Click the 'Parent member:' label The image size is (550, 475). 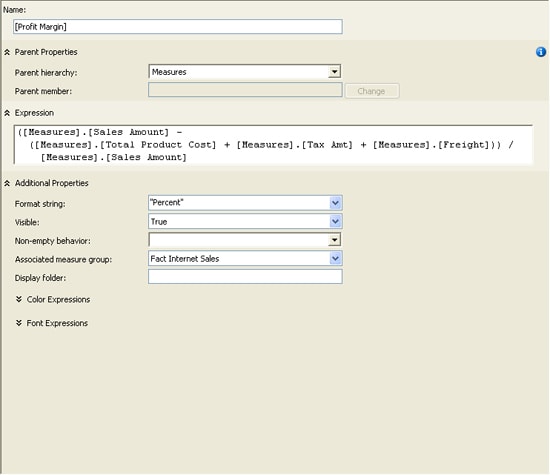(x=43, y=92)
